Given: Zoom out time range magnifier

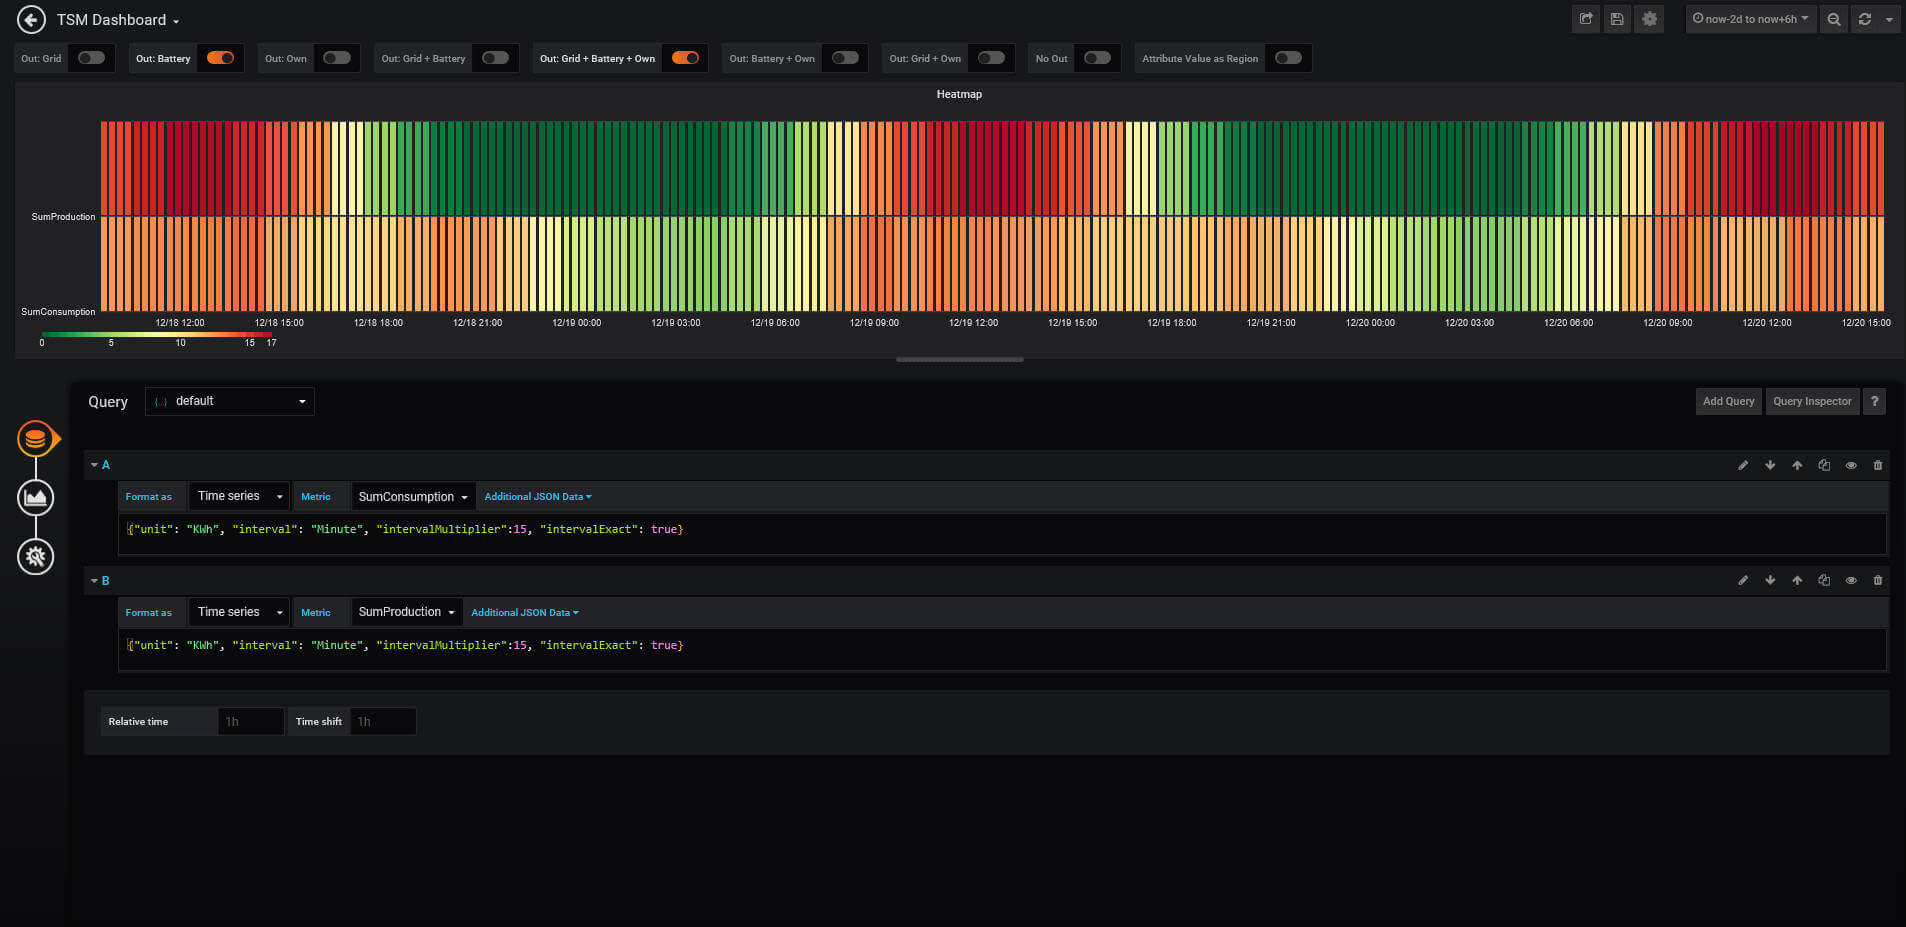Looking at the screenshot, I should tap(1833, 19).
